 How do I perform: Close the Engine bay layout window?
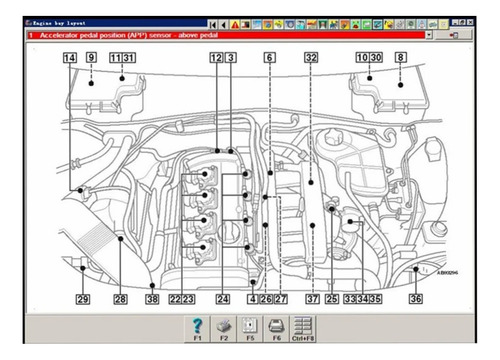470,23
